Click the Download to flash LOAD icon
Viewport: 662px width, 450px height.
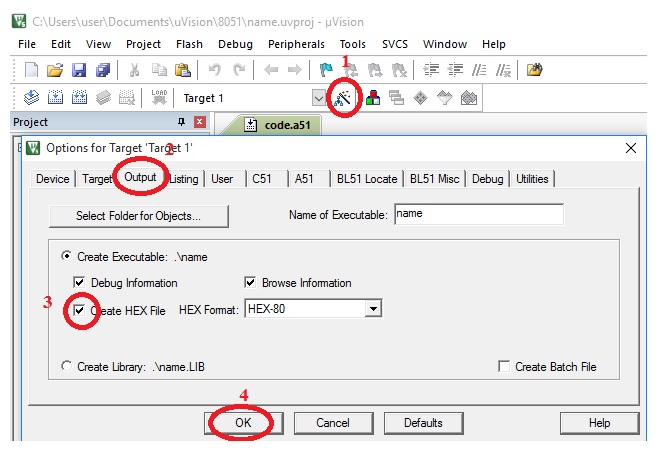tap(157, 98)
